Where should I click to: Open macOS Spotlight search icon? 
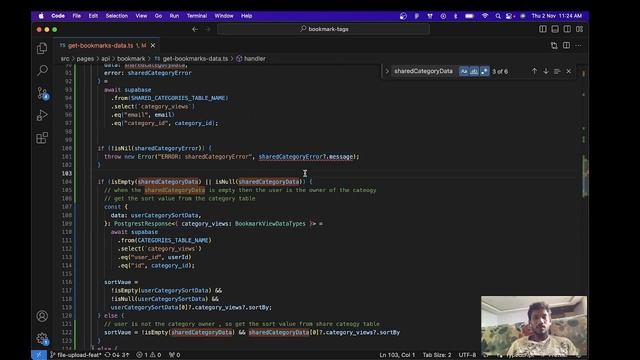tap(498, 16)
